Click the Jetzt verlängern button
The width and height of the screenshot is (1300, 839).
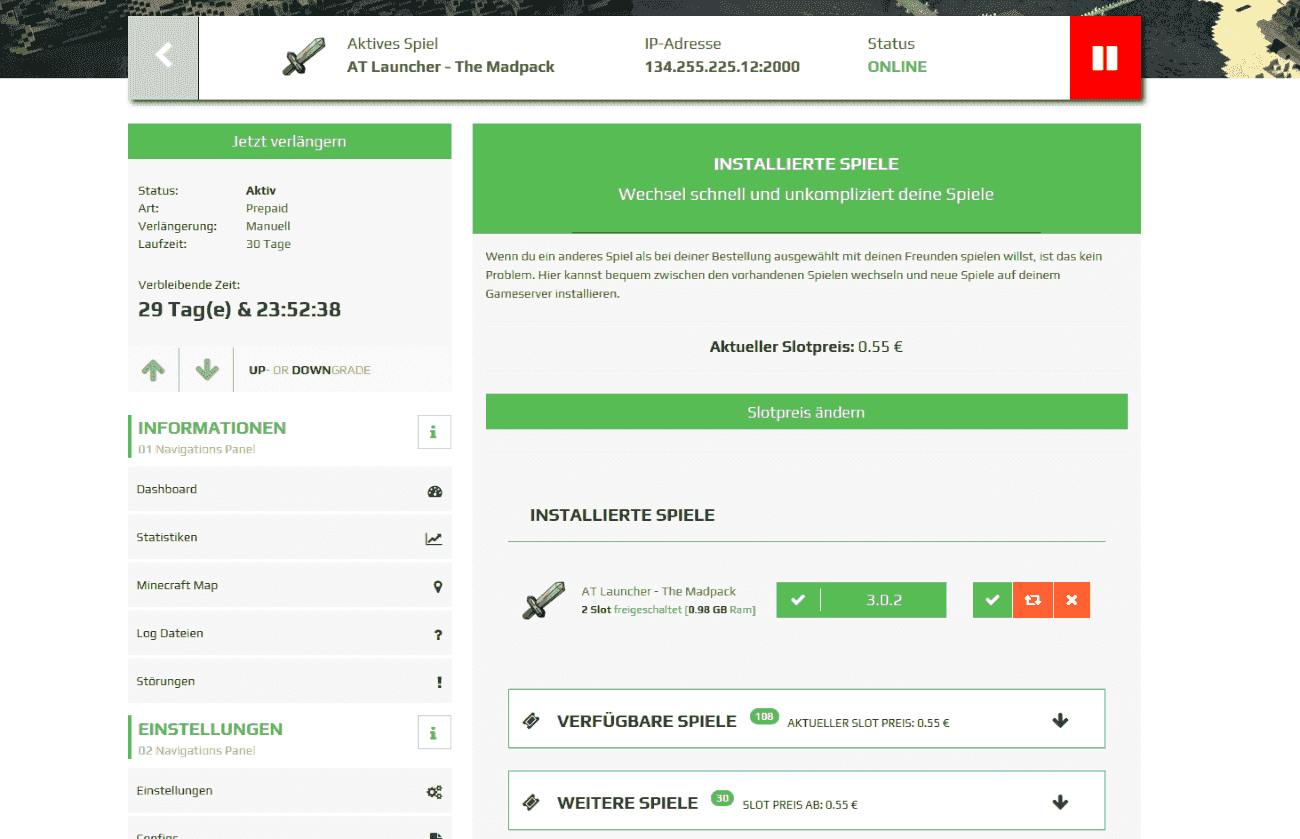[290, 141]
